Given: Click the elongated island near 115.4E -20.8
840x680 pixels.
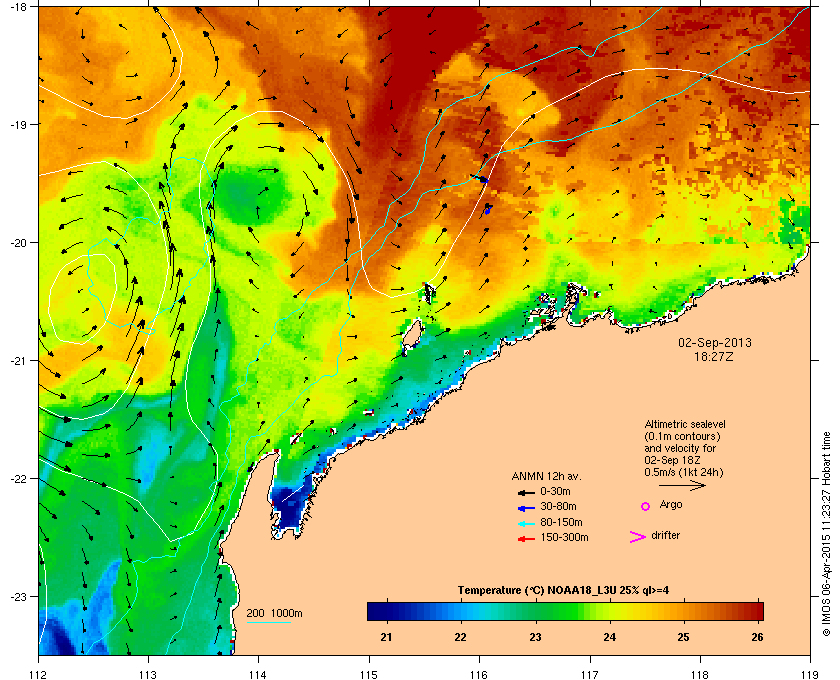Looking at the screenshot, I should [411, 335].
